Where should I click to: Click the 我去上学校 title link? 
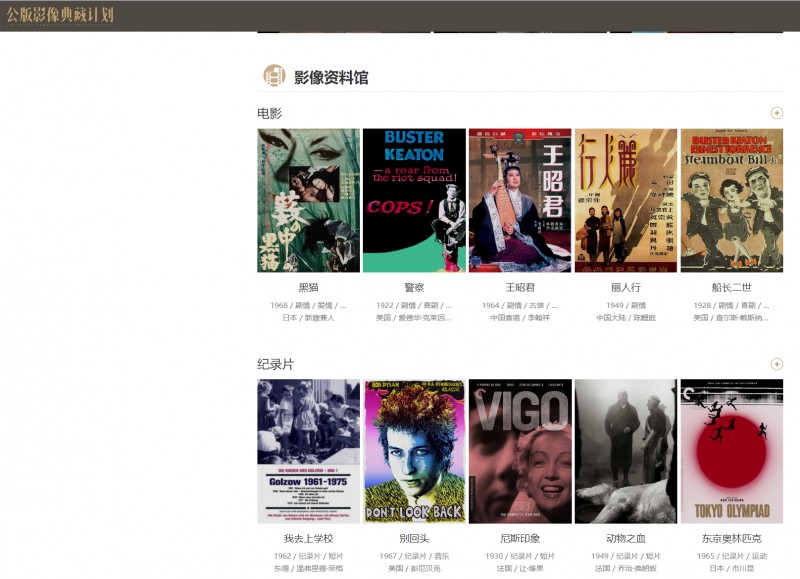pyautogui.click(x=308, y=538)
